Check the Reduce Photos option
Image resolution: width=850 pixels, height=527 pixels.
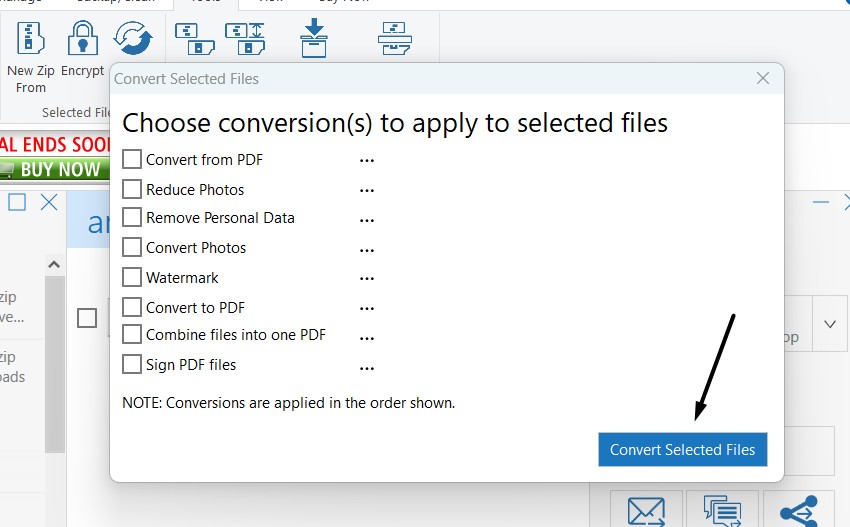click(132, 189)
